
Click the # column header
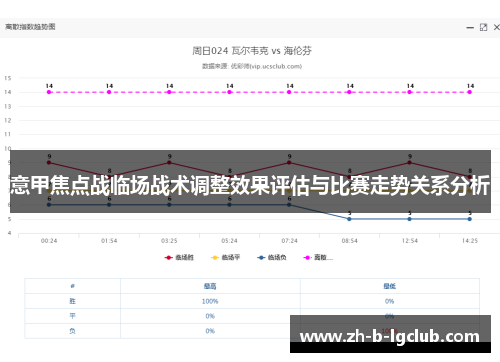click(72, 286)
